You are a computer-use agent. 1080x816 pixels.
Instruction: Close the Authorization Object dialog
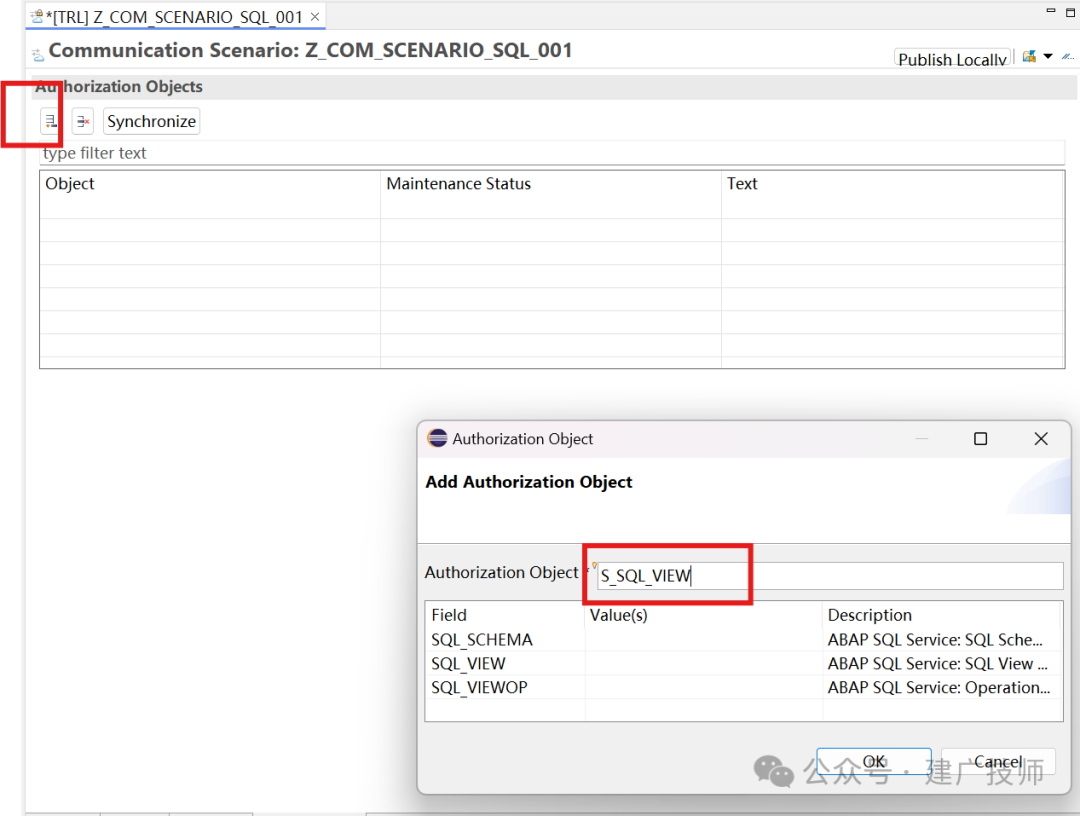point(1041,439)
